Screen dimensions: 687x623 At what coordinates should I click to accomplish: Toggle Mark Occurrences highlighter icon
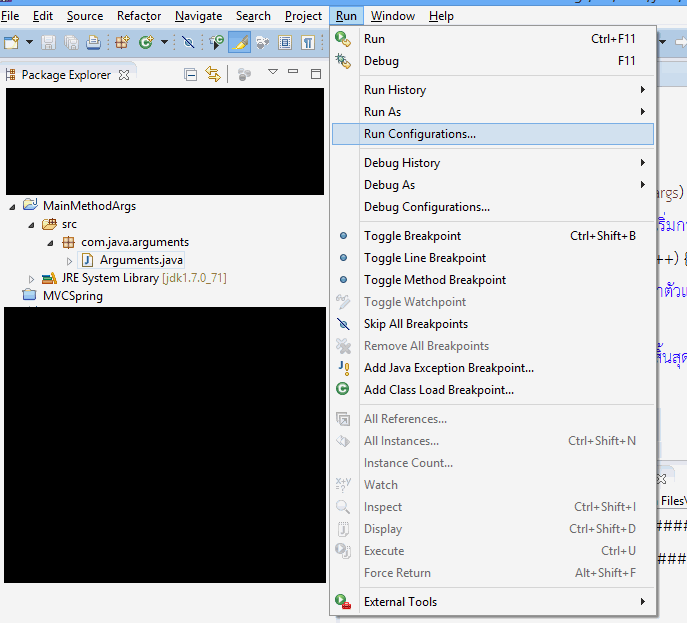click(x=240, y=42)
